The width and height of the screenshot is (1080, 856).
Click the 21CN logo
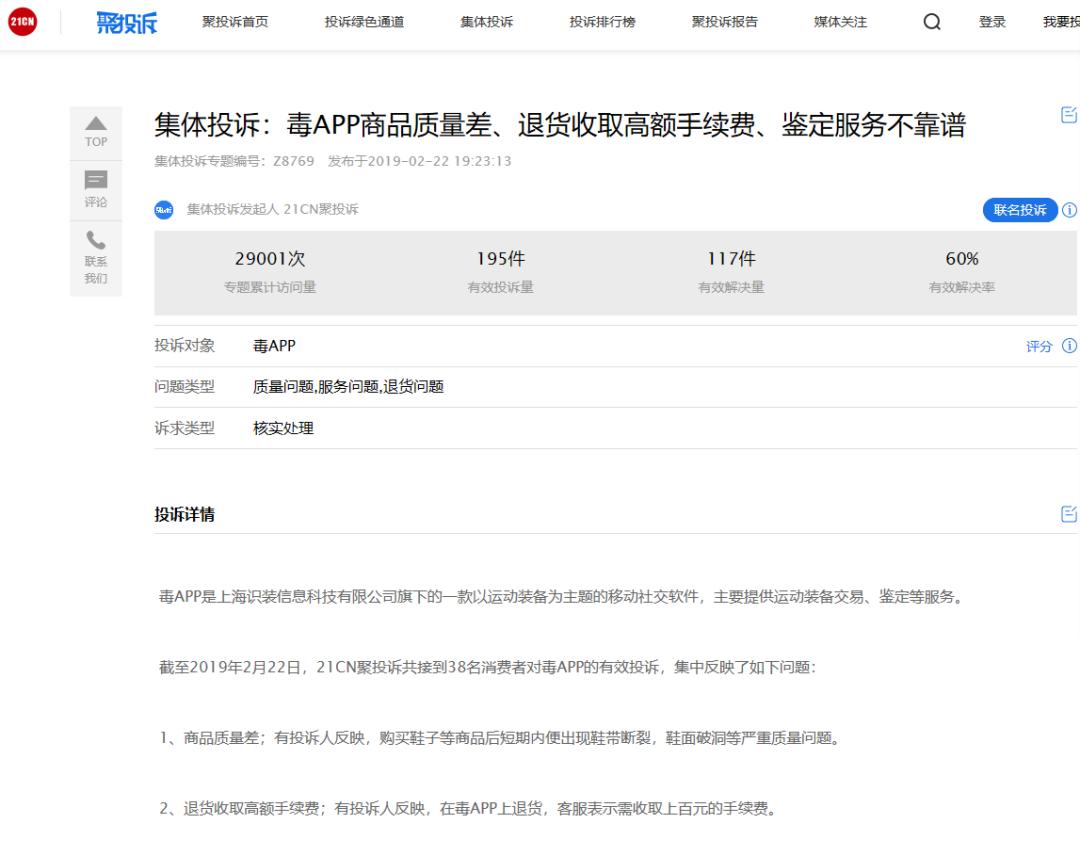tap(22, 21)
